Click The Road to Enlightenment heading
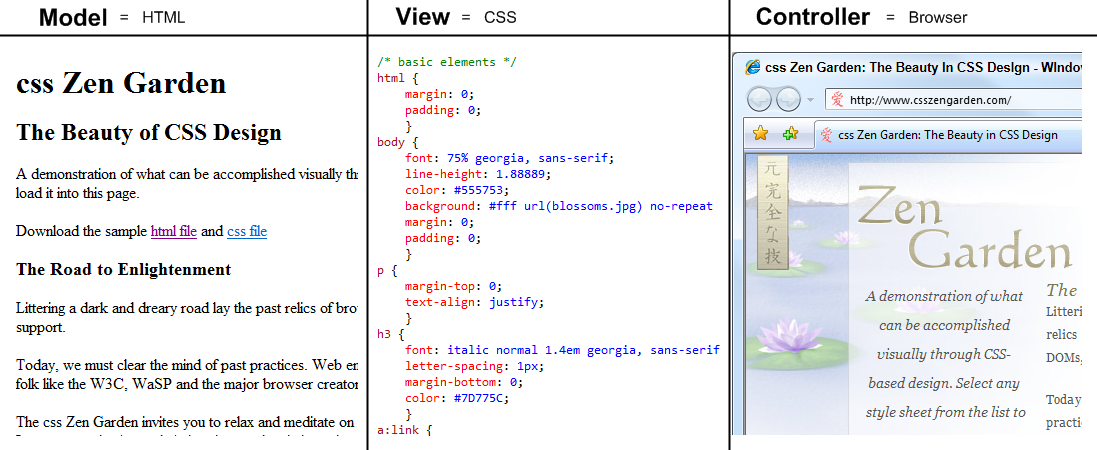Screen dimensions: 1097x450 tap(123, 269)
